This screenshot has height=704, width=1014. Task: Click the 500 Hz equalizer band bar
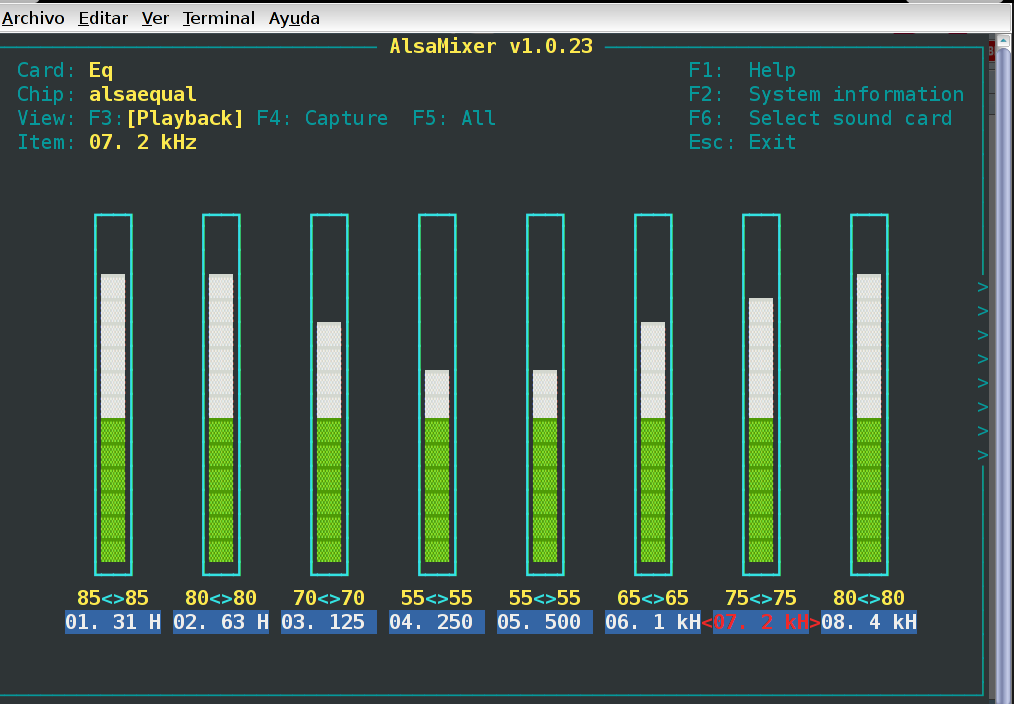point(545,394)
